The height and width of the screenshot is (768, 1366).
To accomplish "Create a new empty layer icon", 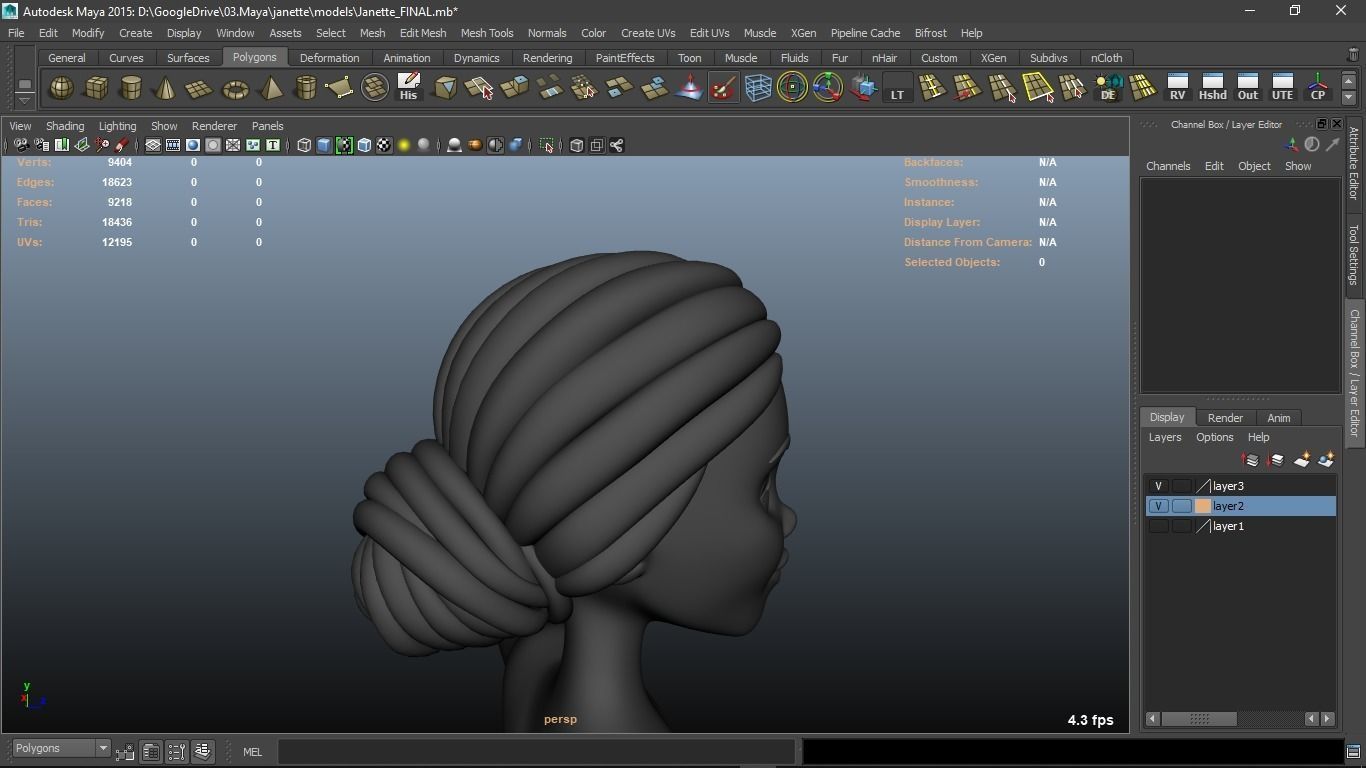I will 1301,460.
